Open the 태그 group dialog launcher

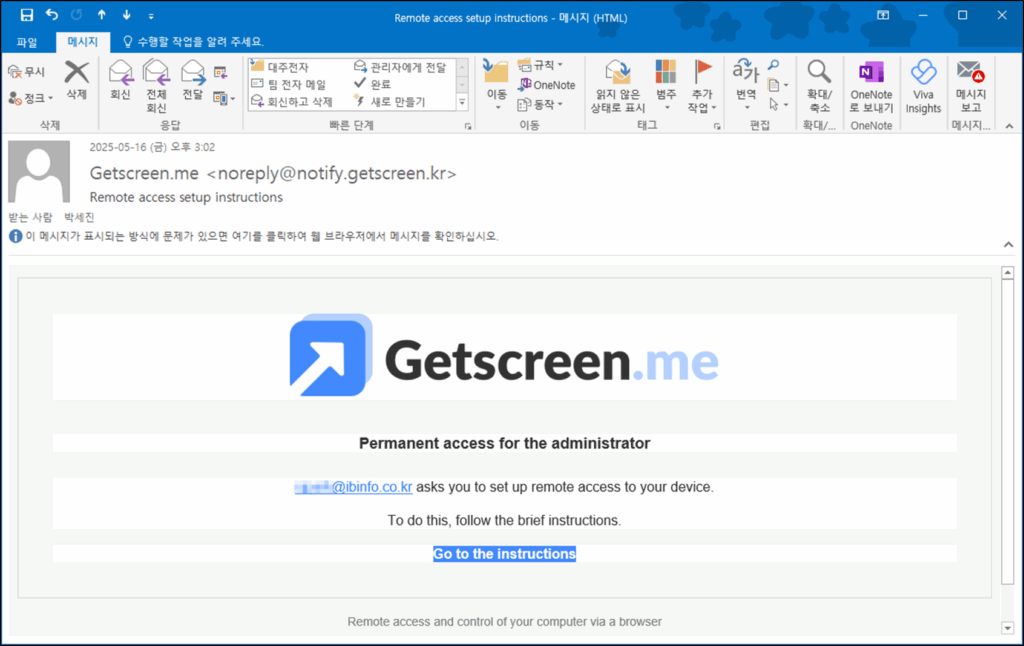point(717,126)
